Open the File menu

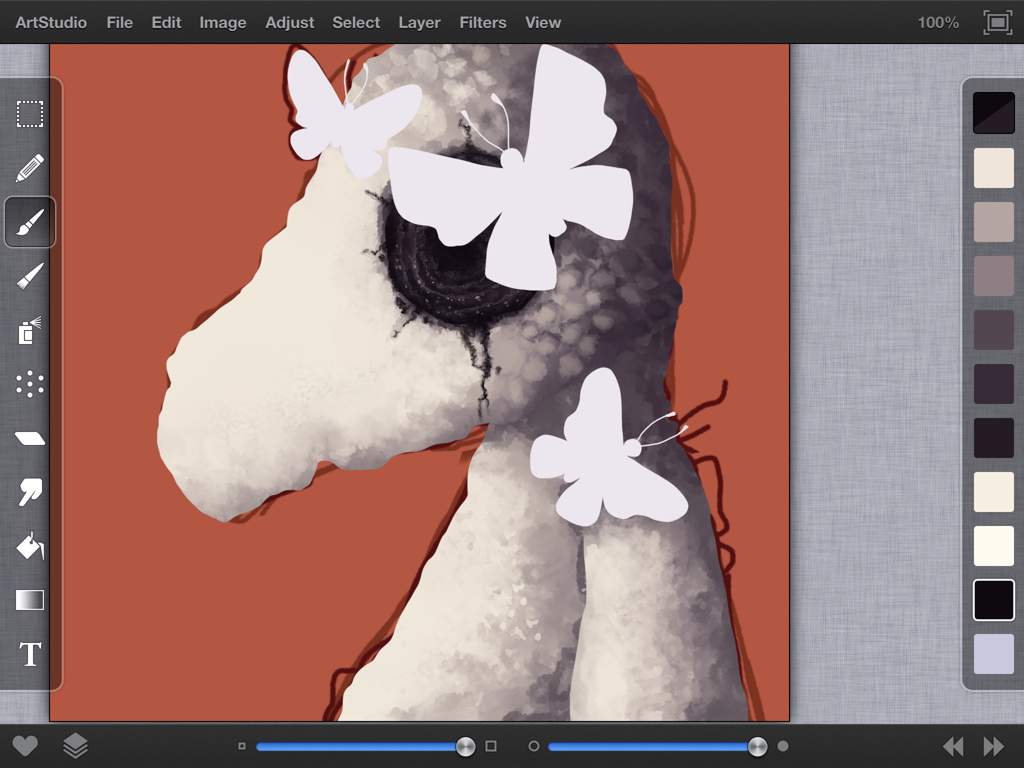120,22
